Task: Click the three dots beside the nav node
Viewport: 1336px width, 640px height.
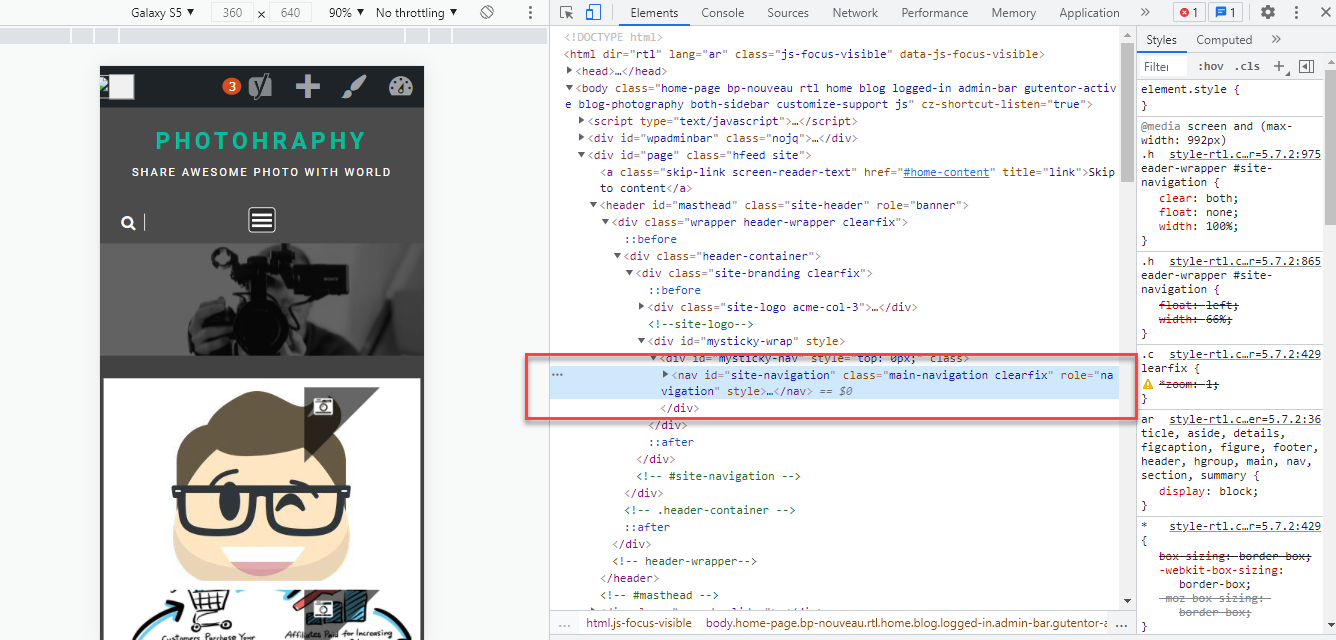Action: coord(558,375)
